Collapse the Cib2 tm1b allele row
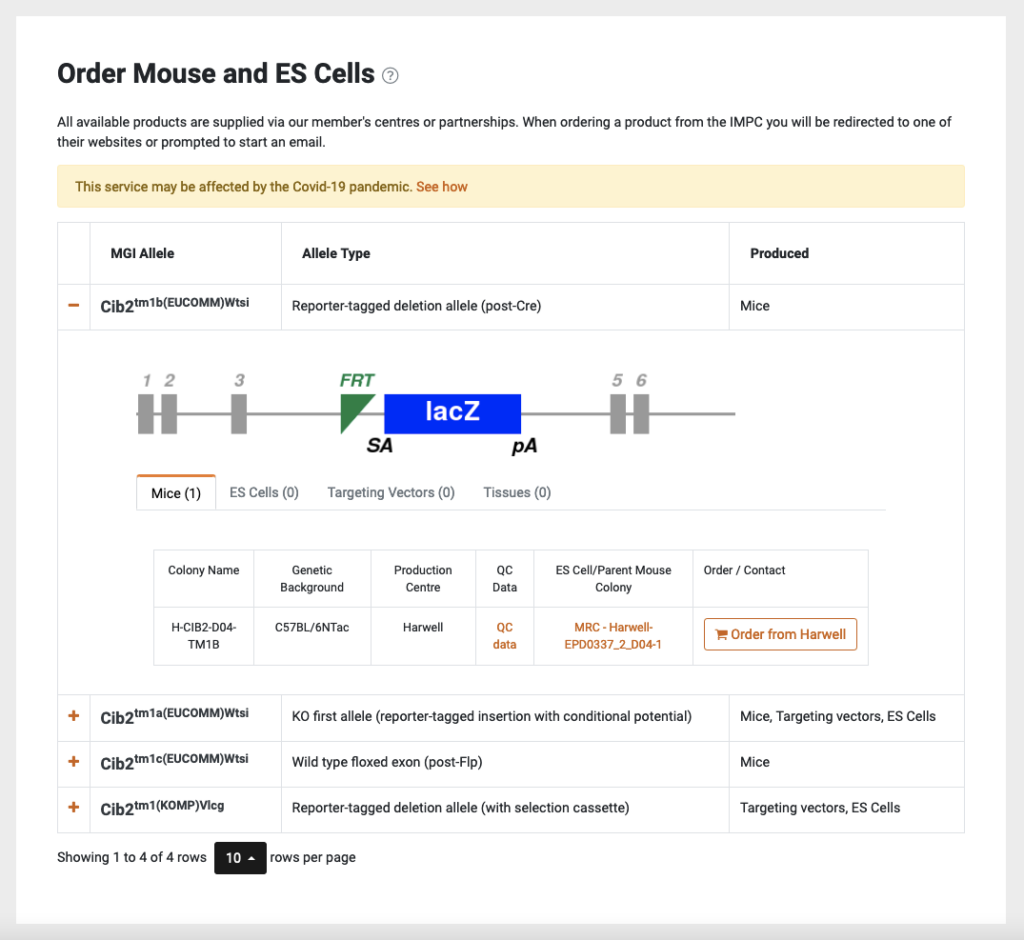 (73, 305)
